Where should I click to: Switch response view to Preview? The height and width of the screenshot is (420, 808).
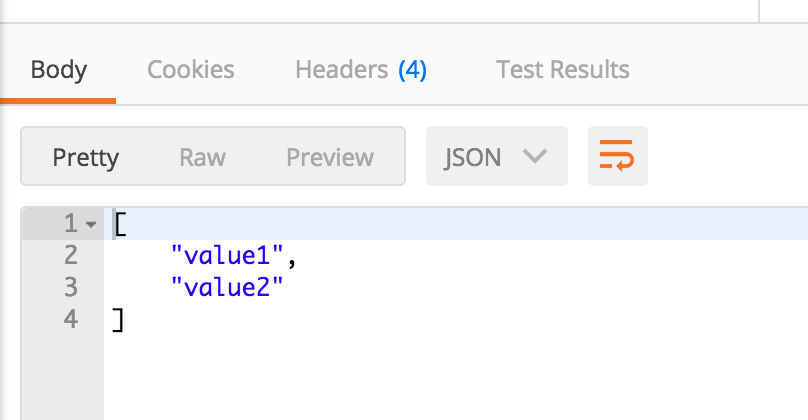[330, 157]
